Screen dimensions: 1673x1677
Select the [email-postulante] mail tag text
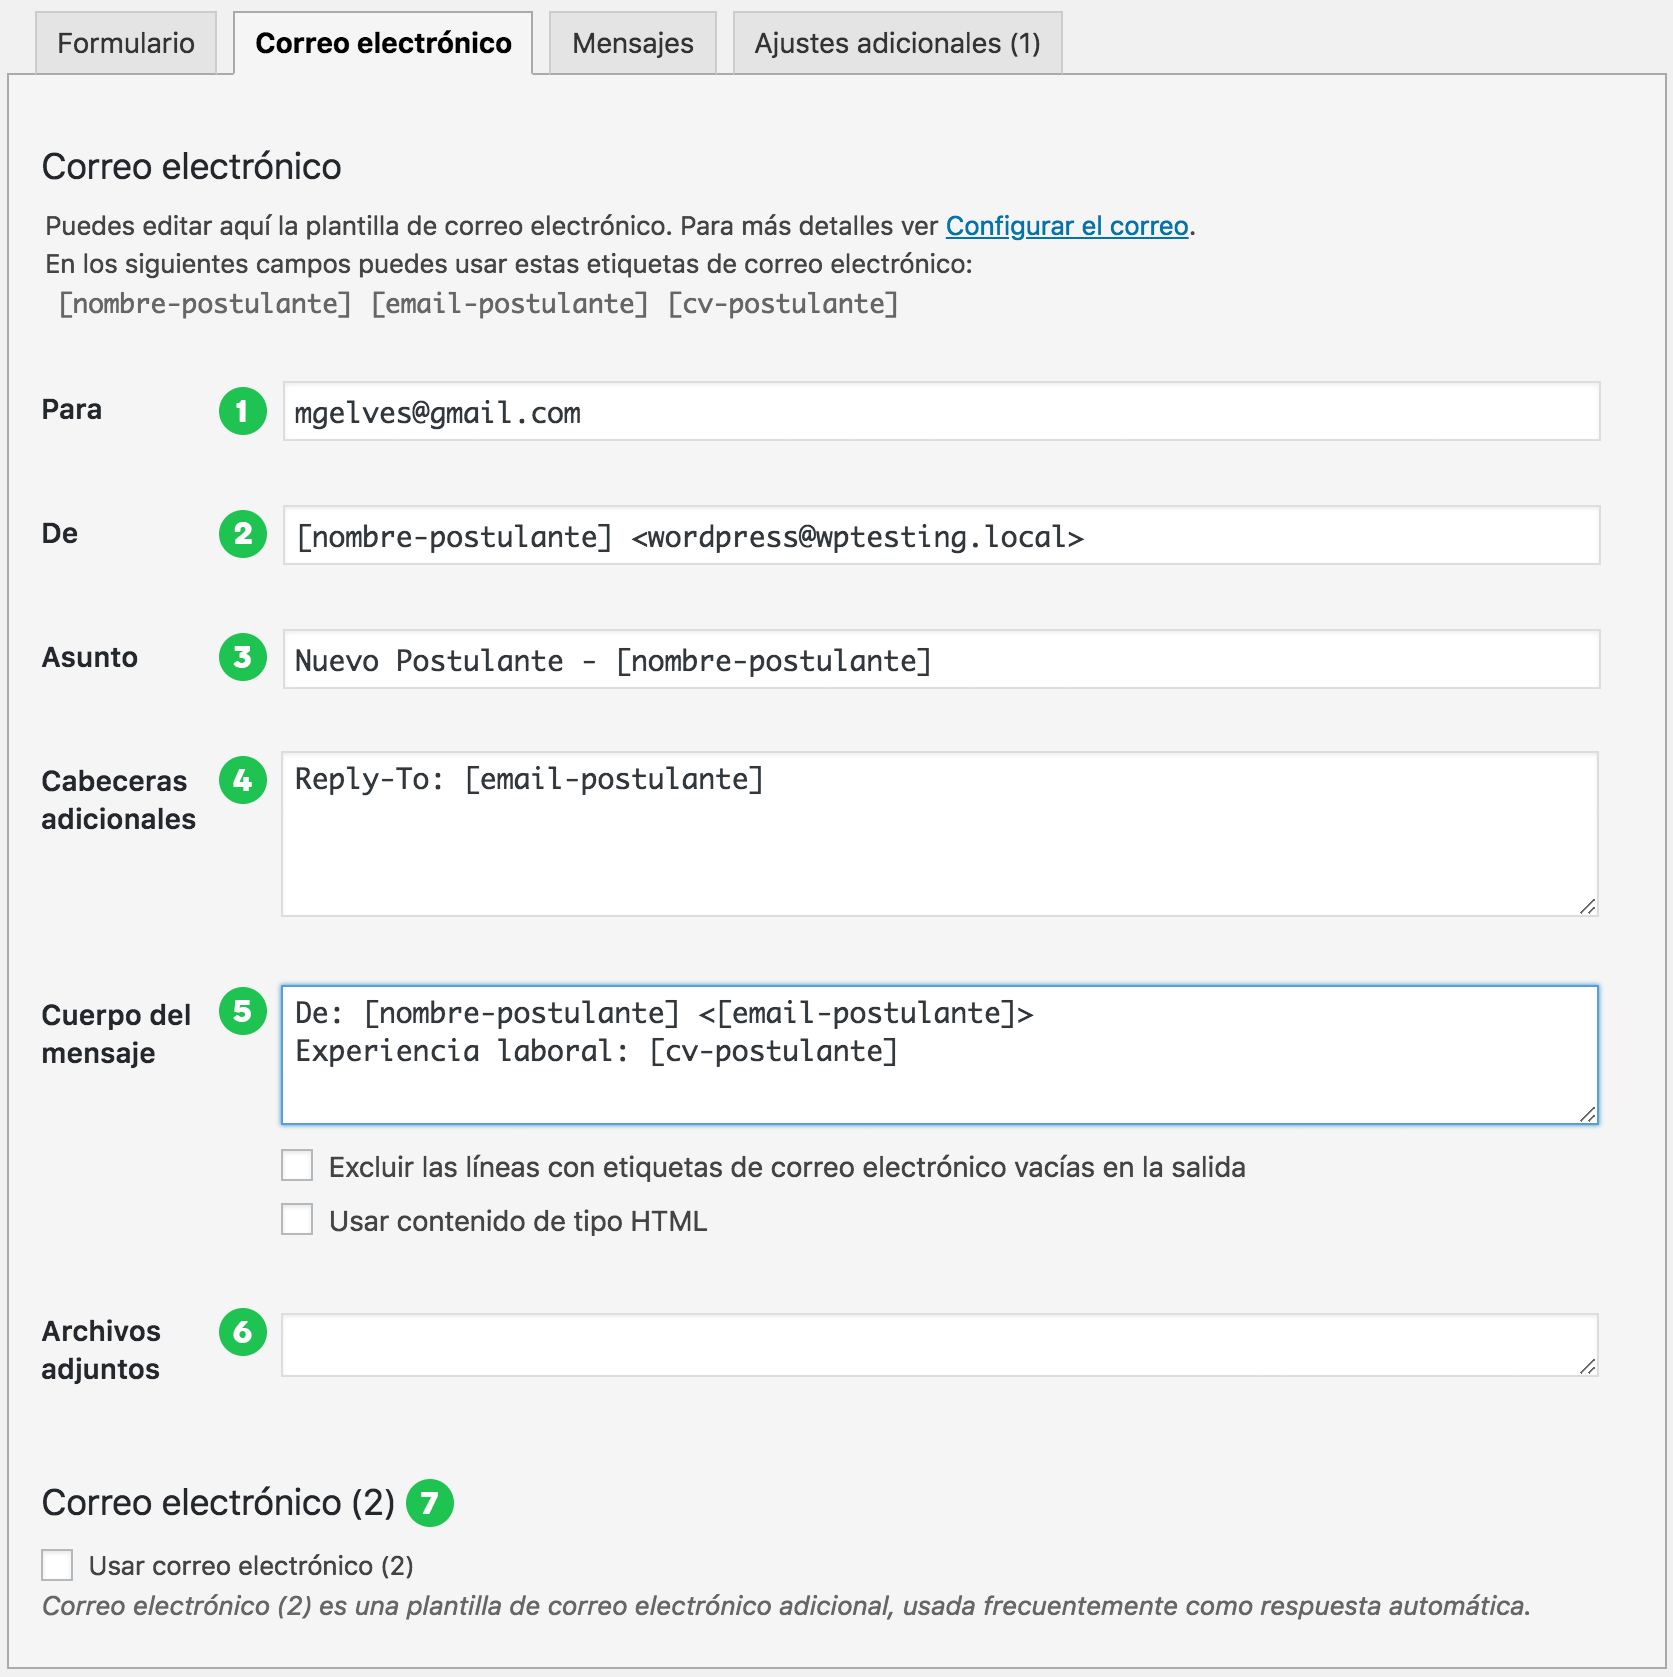(x=510, y=304)
